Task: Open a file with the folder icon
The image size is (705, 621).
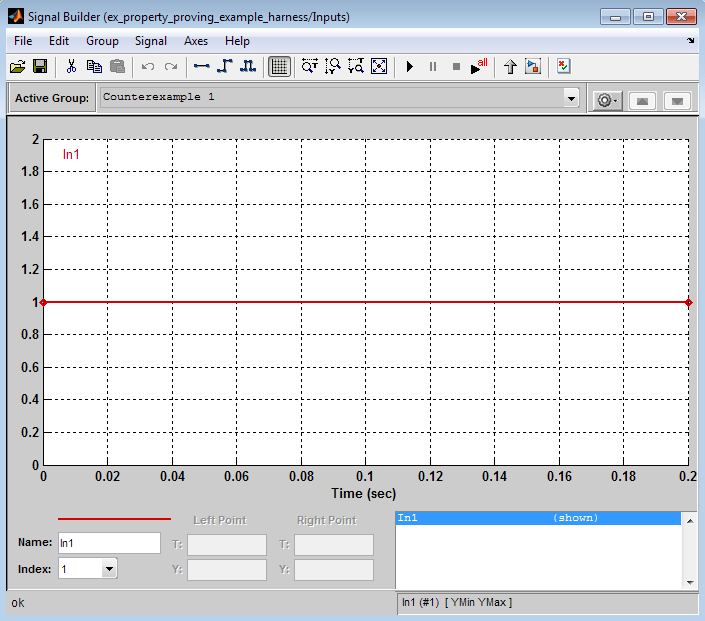Action: coord(18,67)
